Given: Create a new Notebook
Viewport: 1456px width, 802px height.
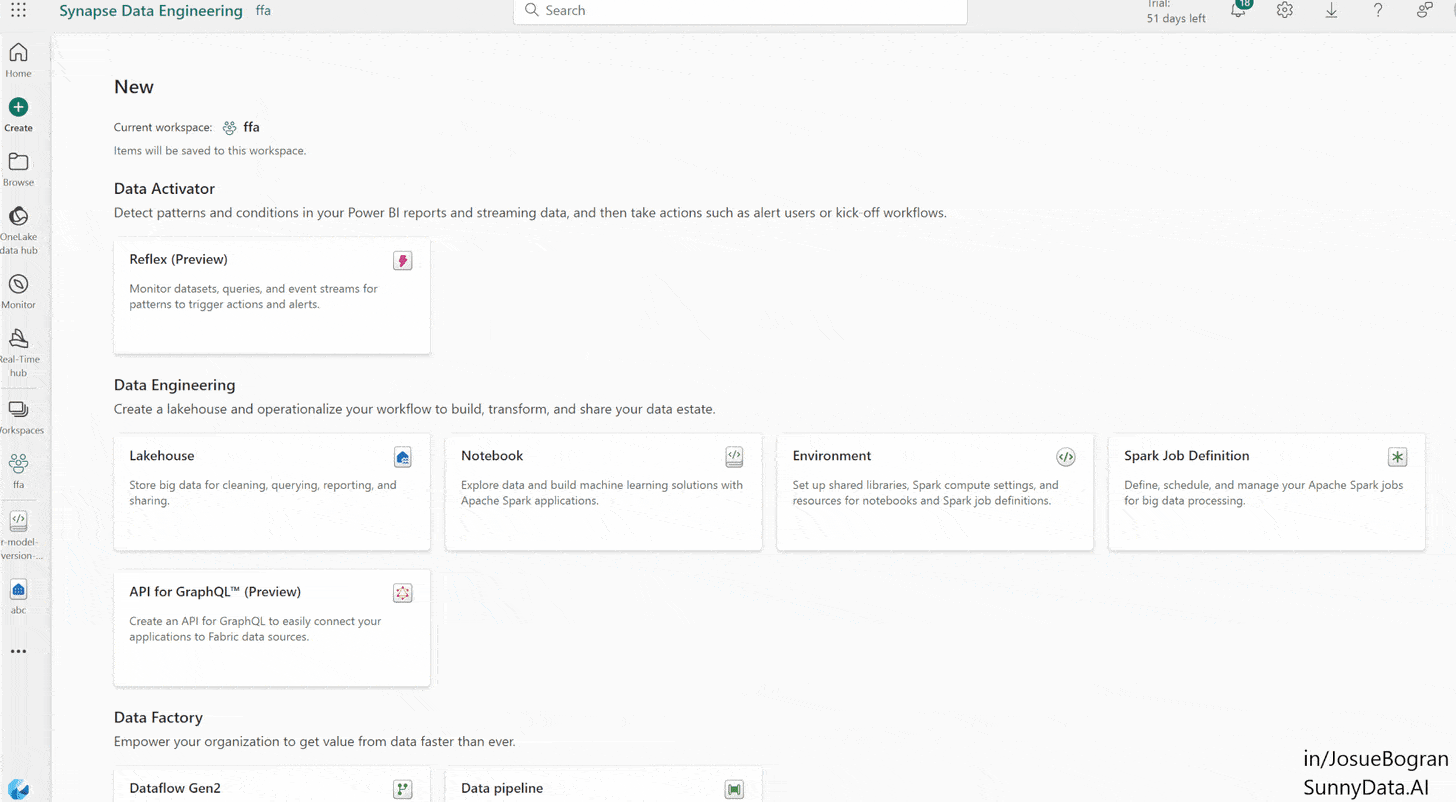Looking at the screenshot, I should (x=603, y=492).
